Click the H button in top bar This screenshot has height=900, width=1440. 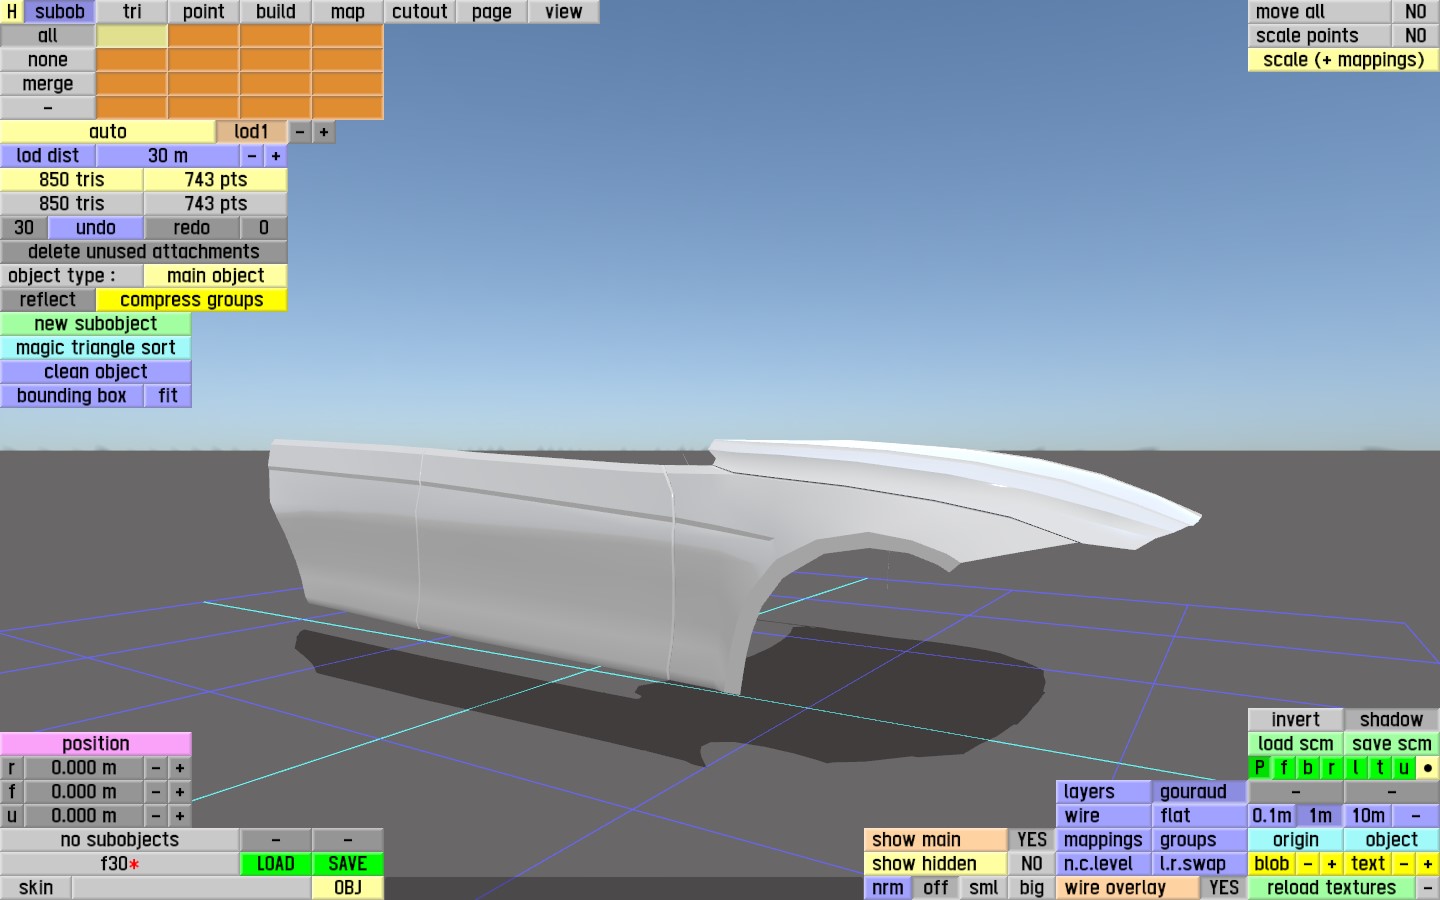click(x=11, y=12)
